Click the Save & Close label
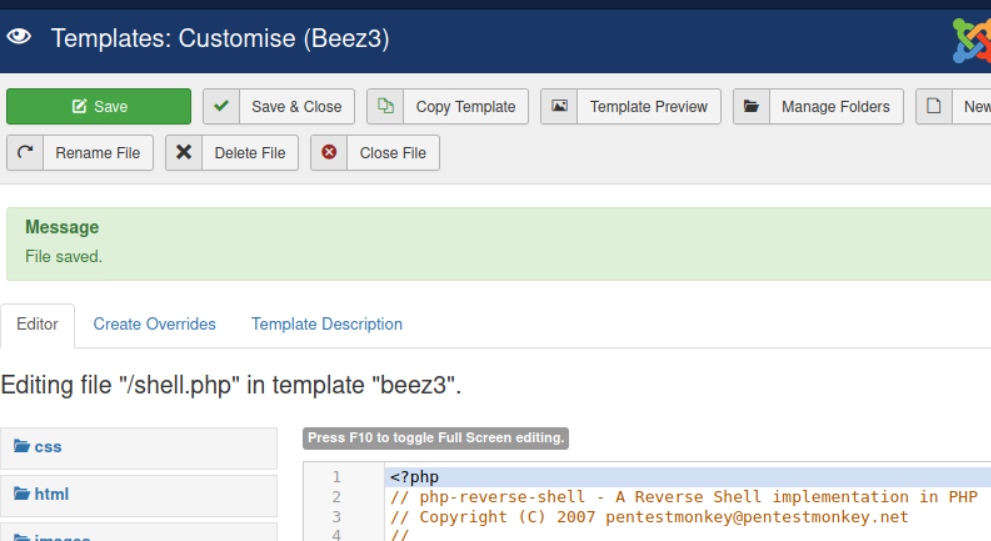The width and height of the screenshot is (991, 541). tap(296, 107)
